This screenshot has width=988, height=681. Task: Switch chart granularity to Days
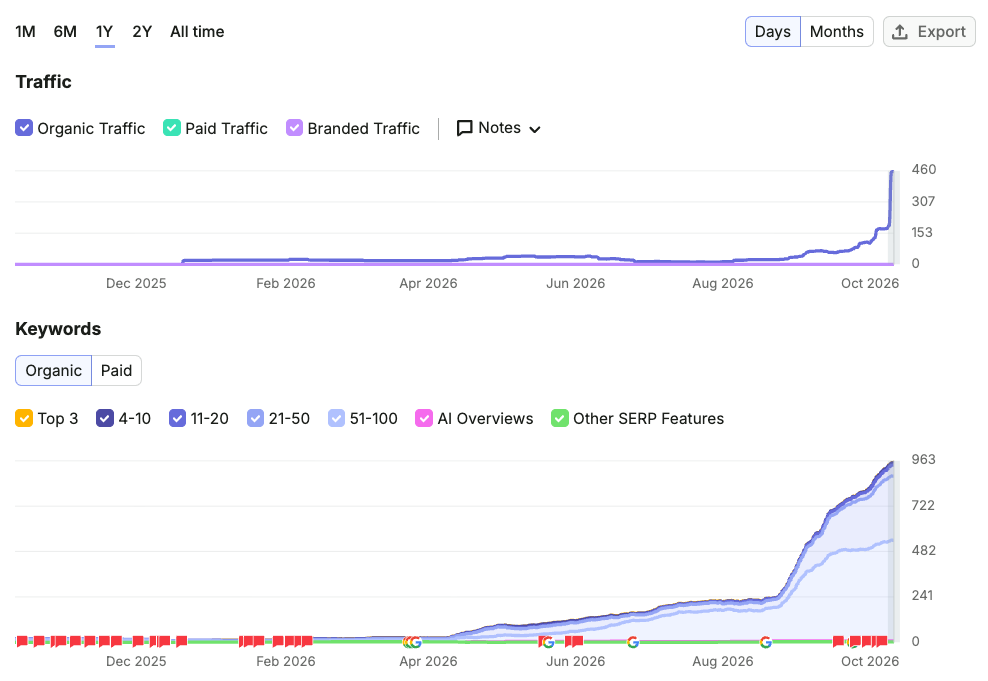[773, 31]
